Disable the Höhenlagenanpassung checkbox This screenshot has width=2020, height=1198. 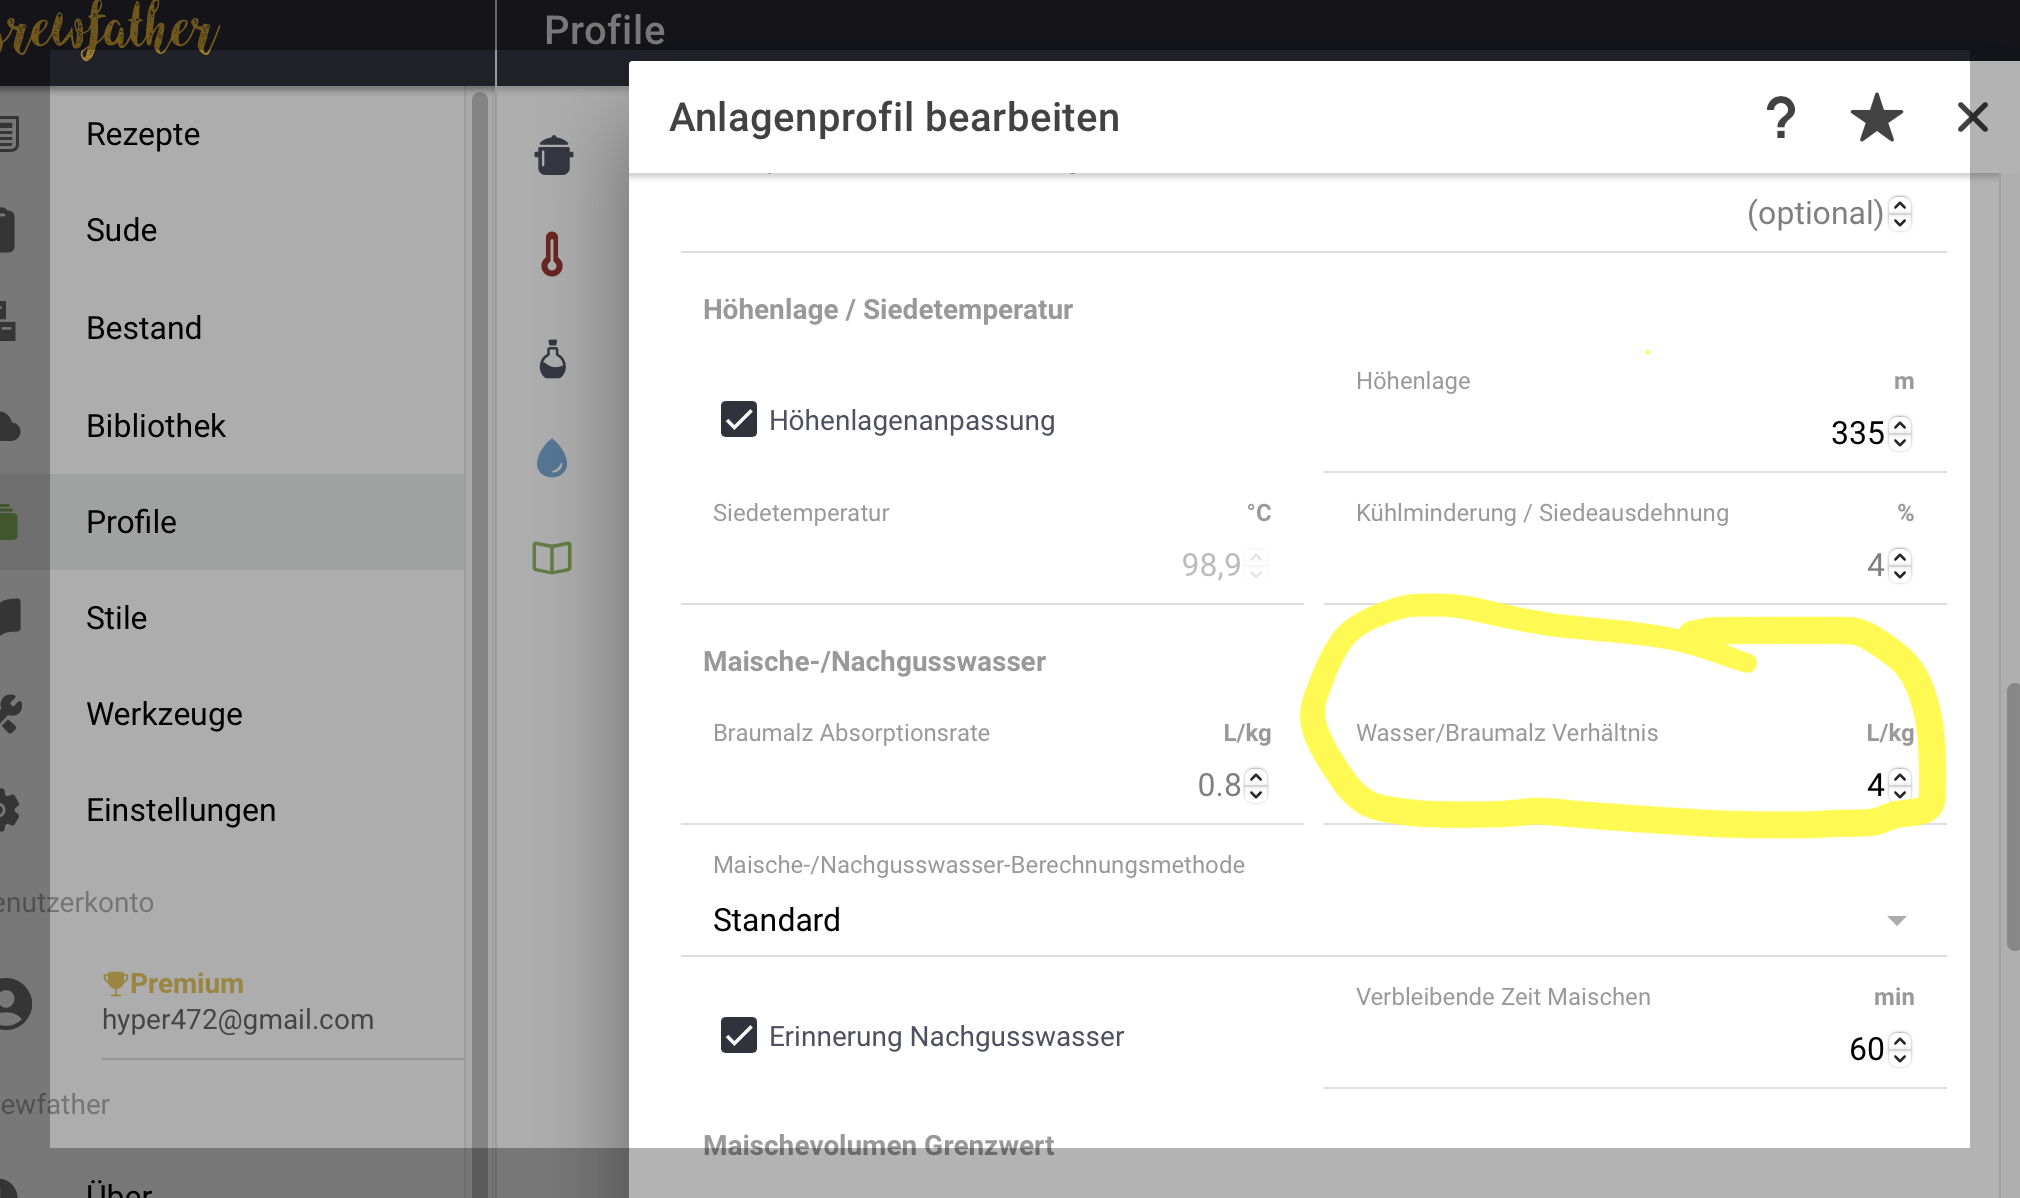click(x=739, y=420)
